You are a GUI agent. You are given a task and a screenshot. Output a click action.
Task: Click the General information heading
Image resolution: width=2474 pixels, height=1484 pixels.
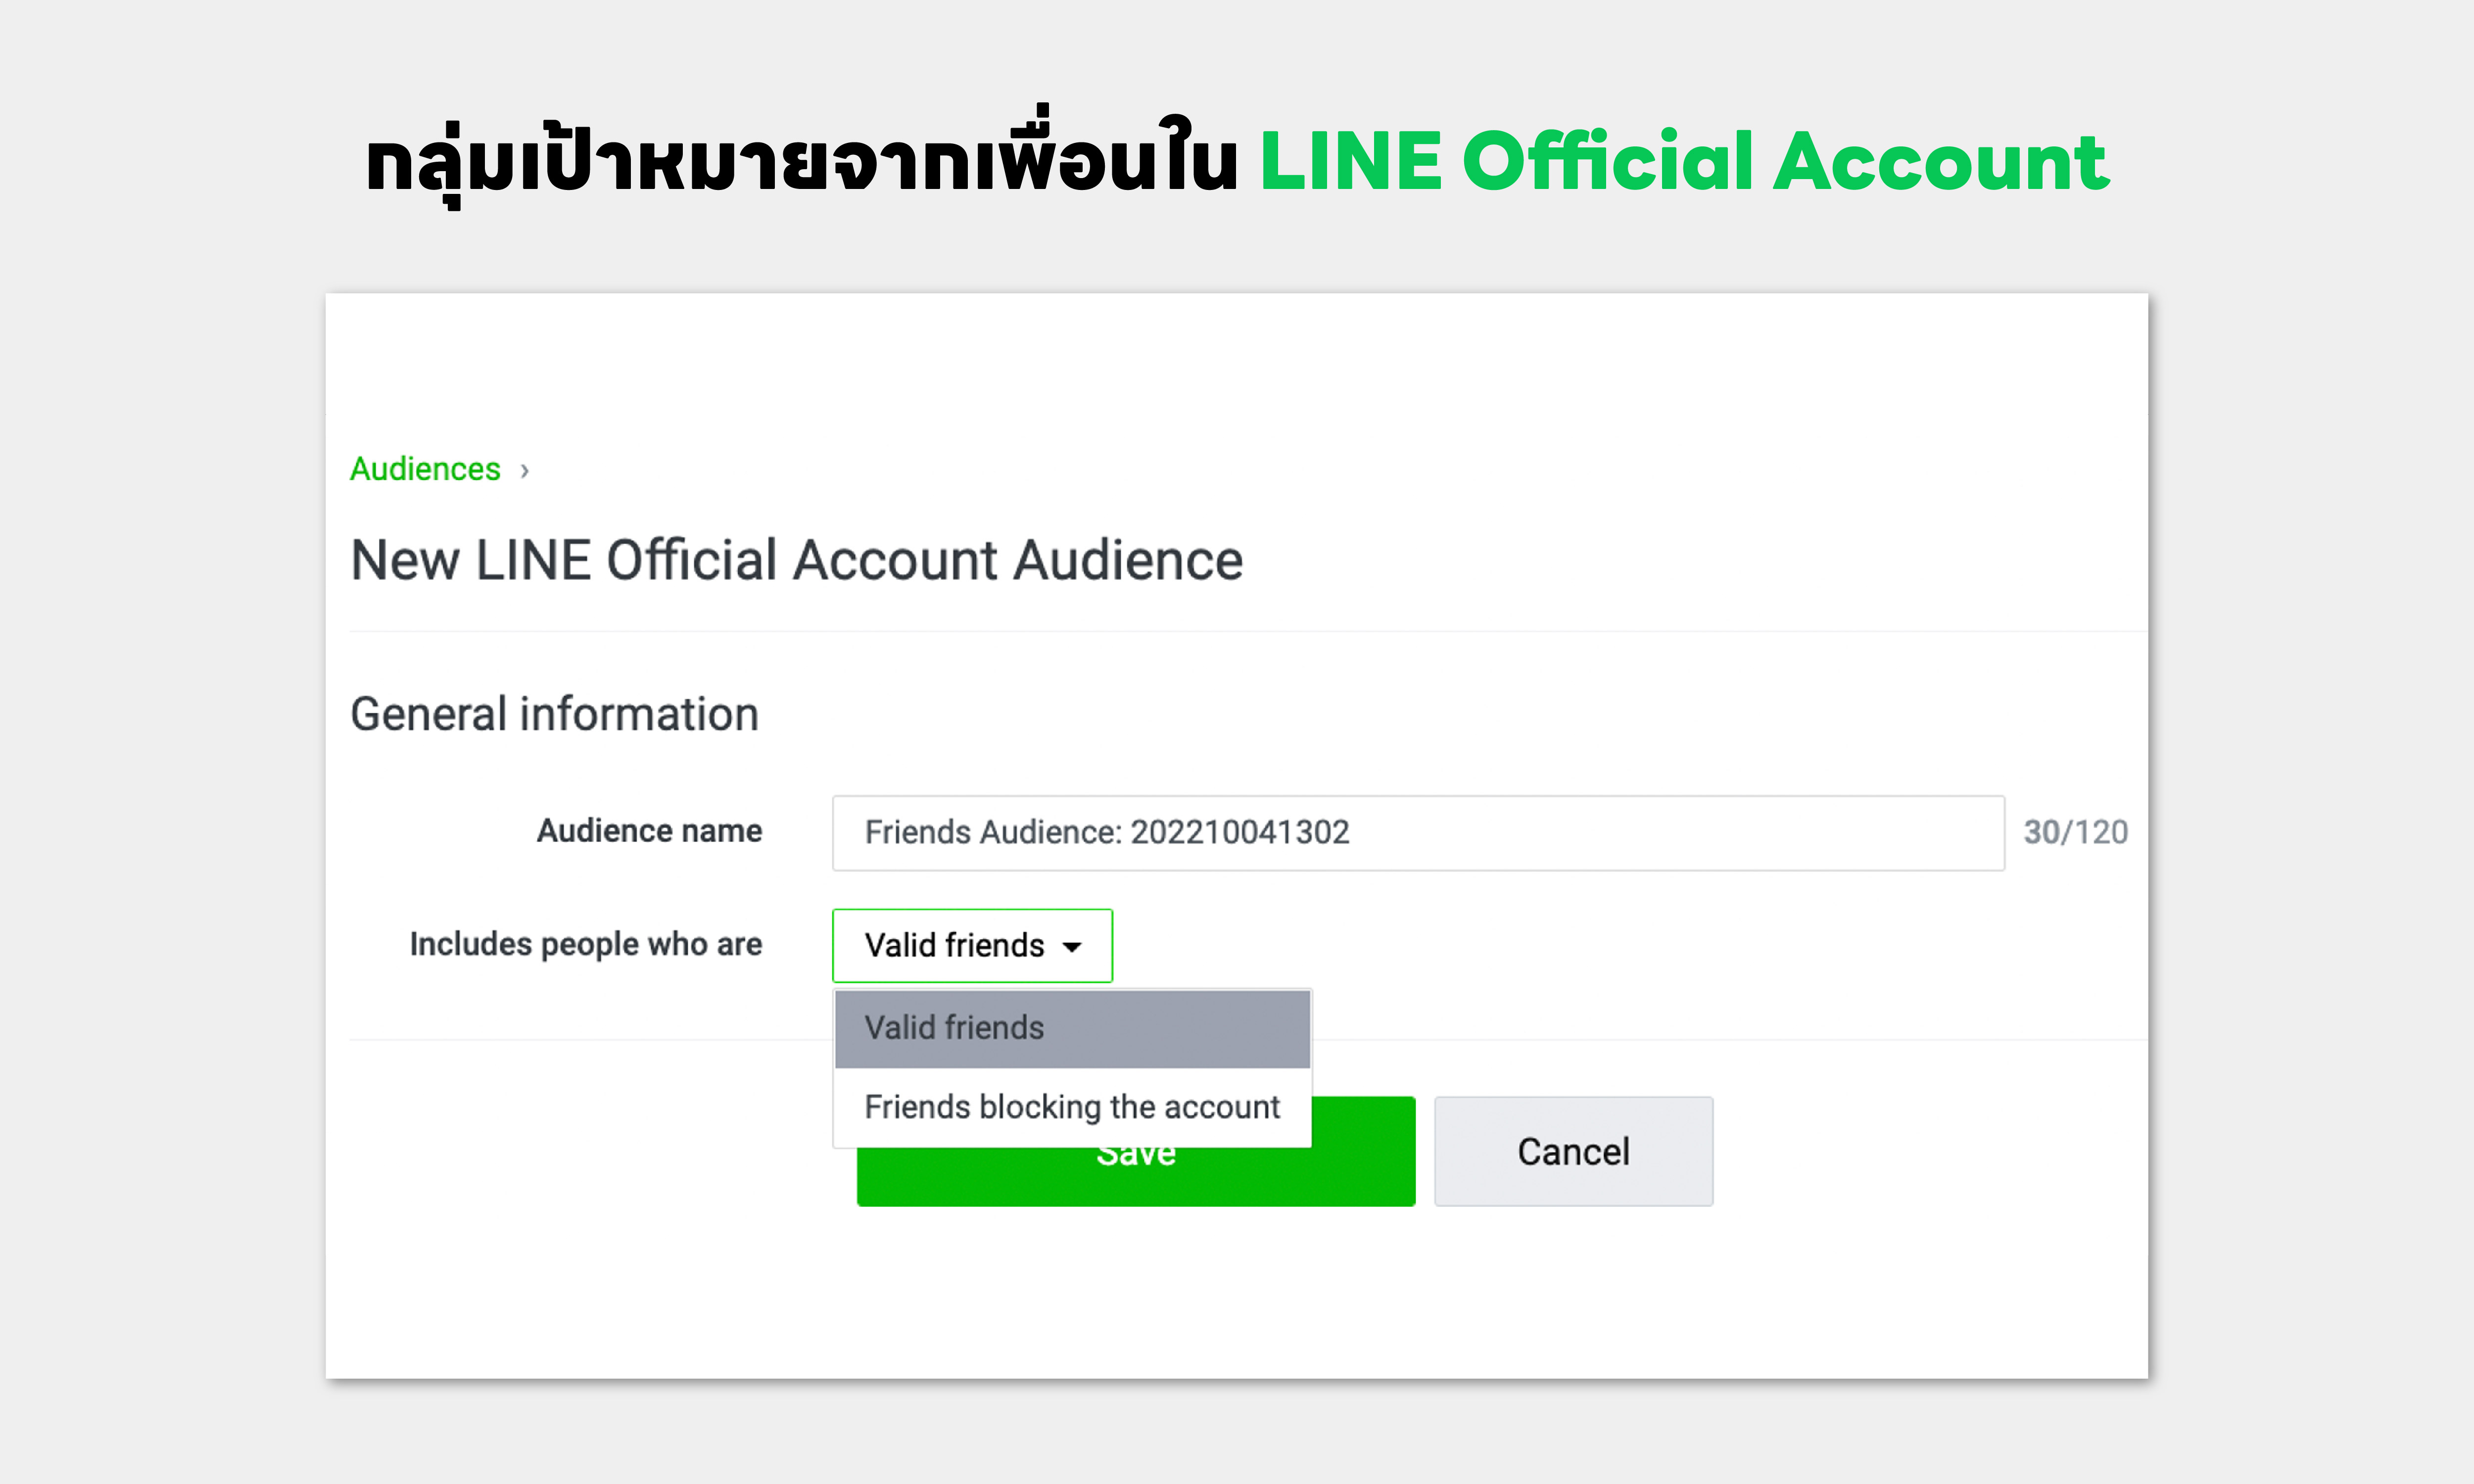554,714
